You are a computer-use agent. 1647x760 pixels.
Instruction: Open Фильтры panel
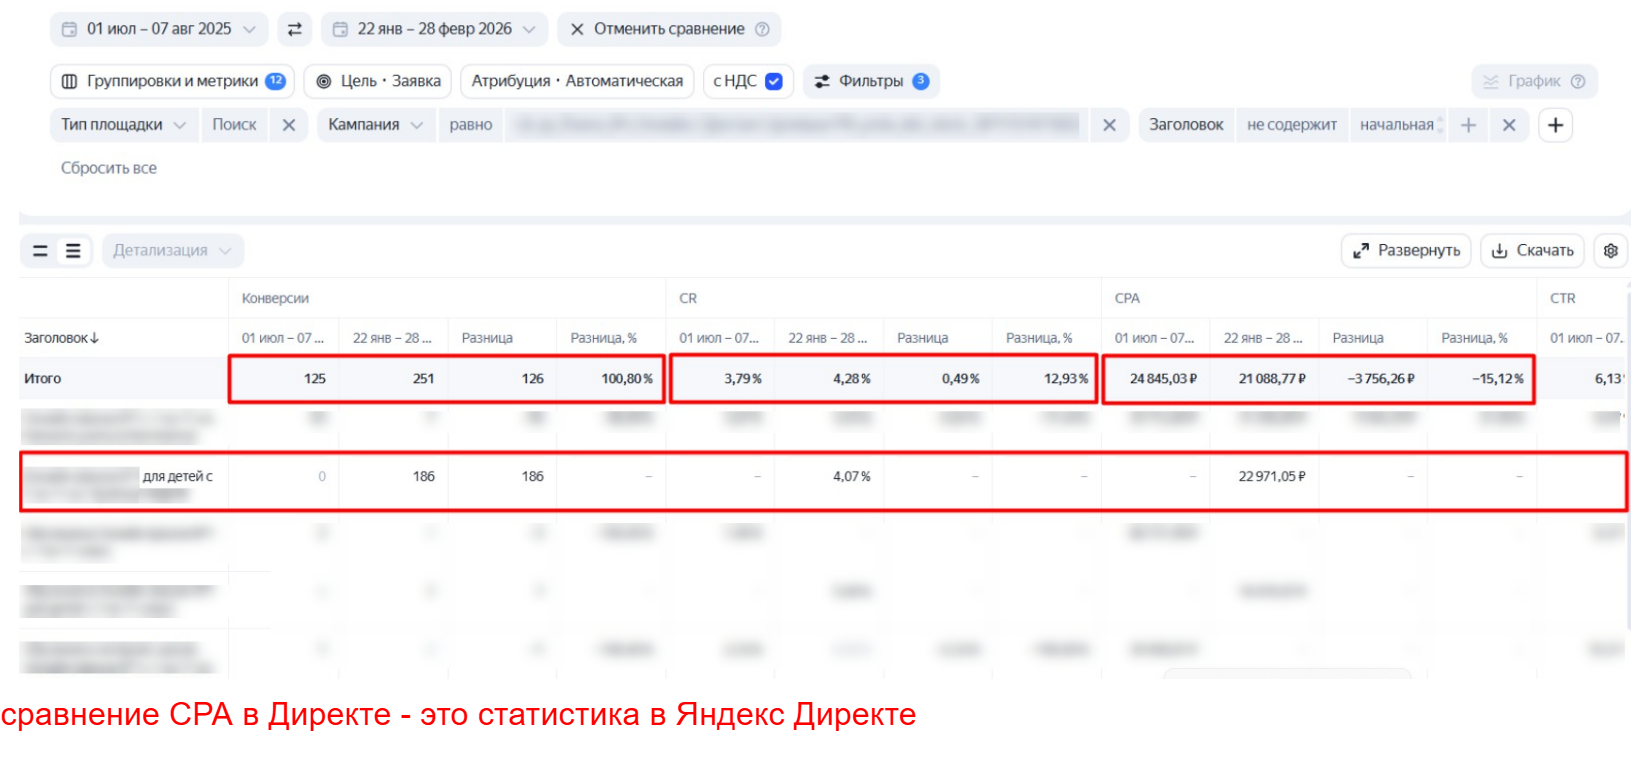pyautogui.click(x=871, y=81)
